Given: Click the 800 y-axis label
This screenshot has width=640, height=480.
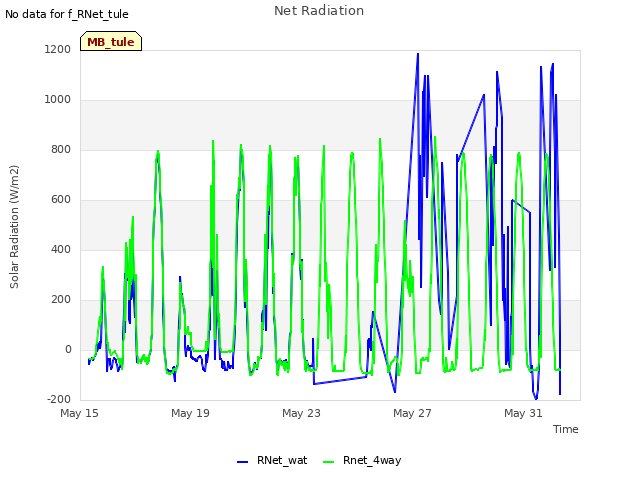Looking at the screenshot, I should coord(61,149).
